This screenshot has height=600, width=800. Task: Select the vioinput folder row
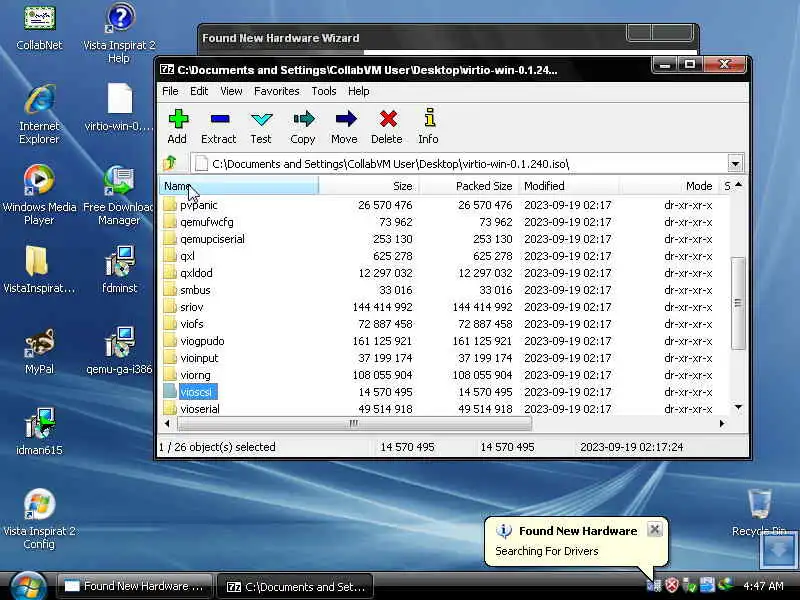click(444, 358)
